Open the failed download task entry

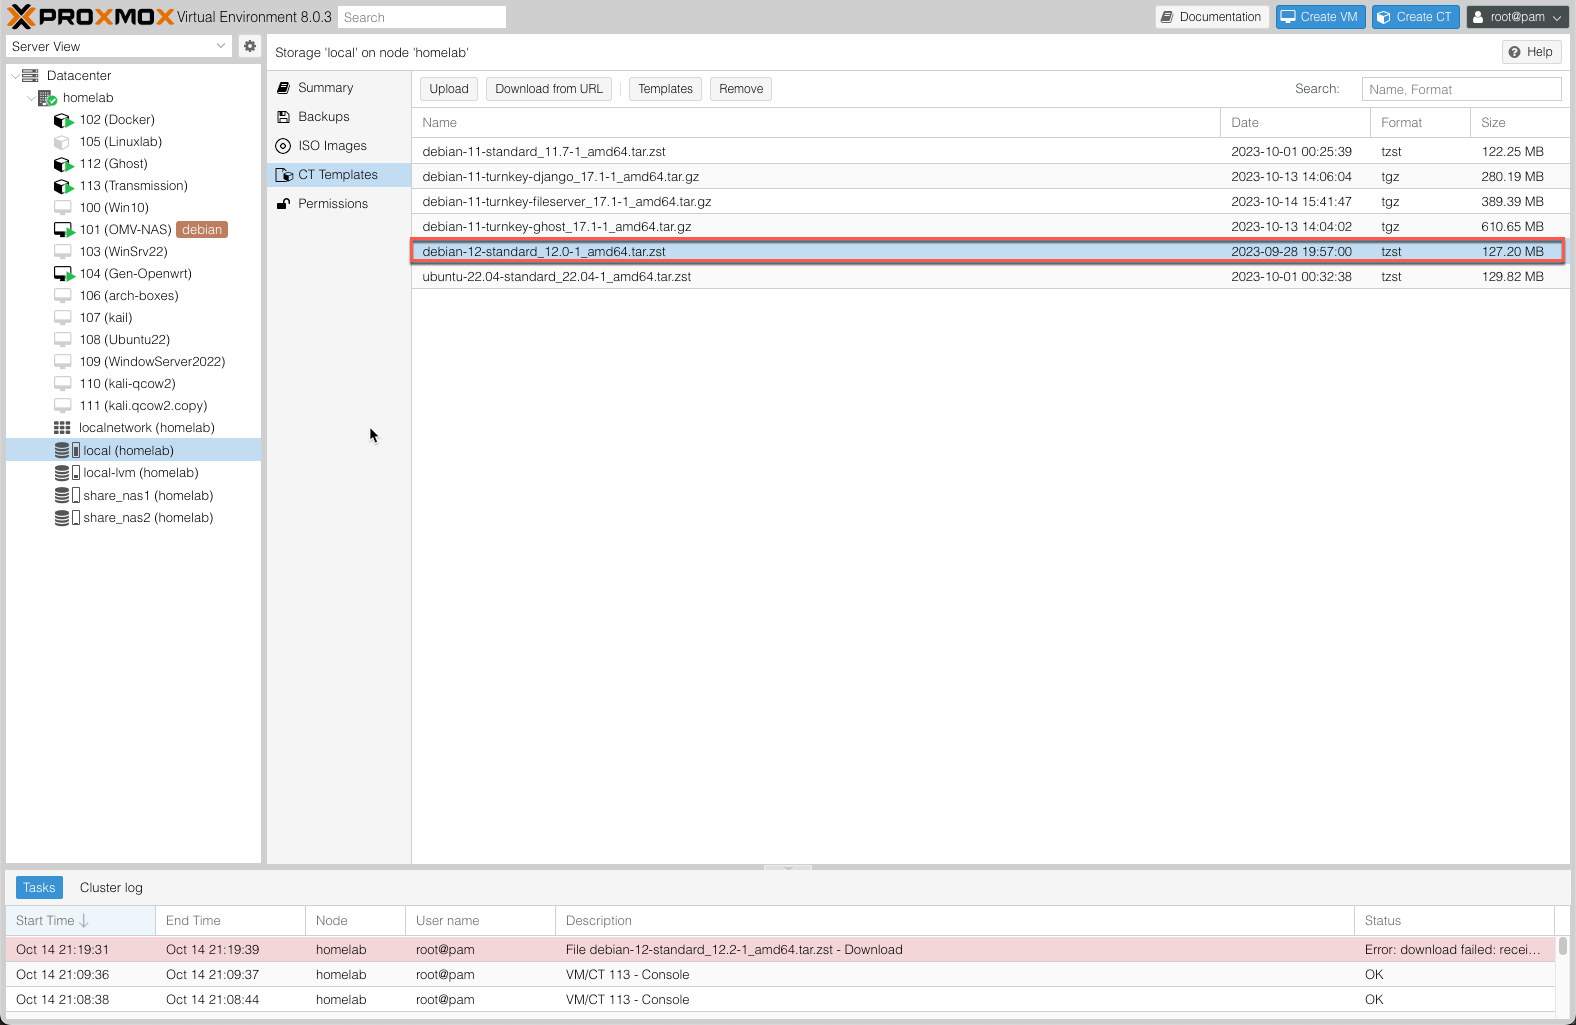pyautogui.click(x=780, y=950)
